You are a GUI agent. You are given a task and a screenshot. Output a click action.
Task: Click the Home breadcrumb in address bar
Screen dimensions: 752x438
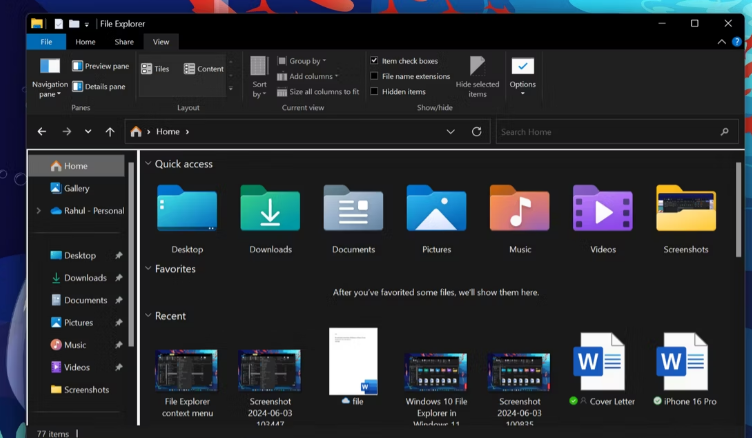[168, 131]
